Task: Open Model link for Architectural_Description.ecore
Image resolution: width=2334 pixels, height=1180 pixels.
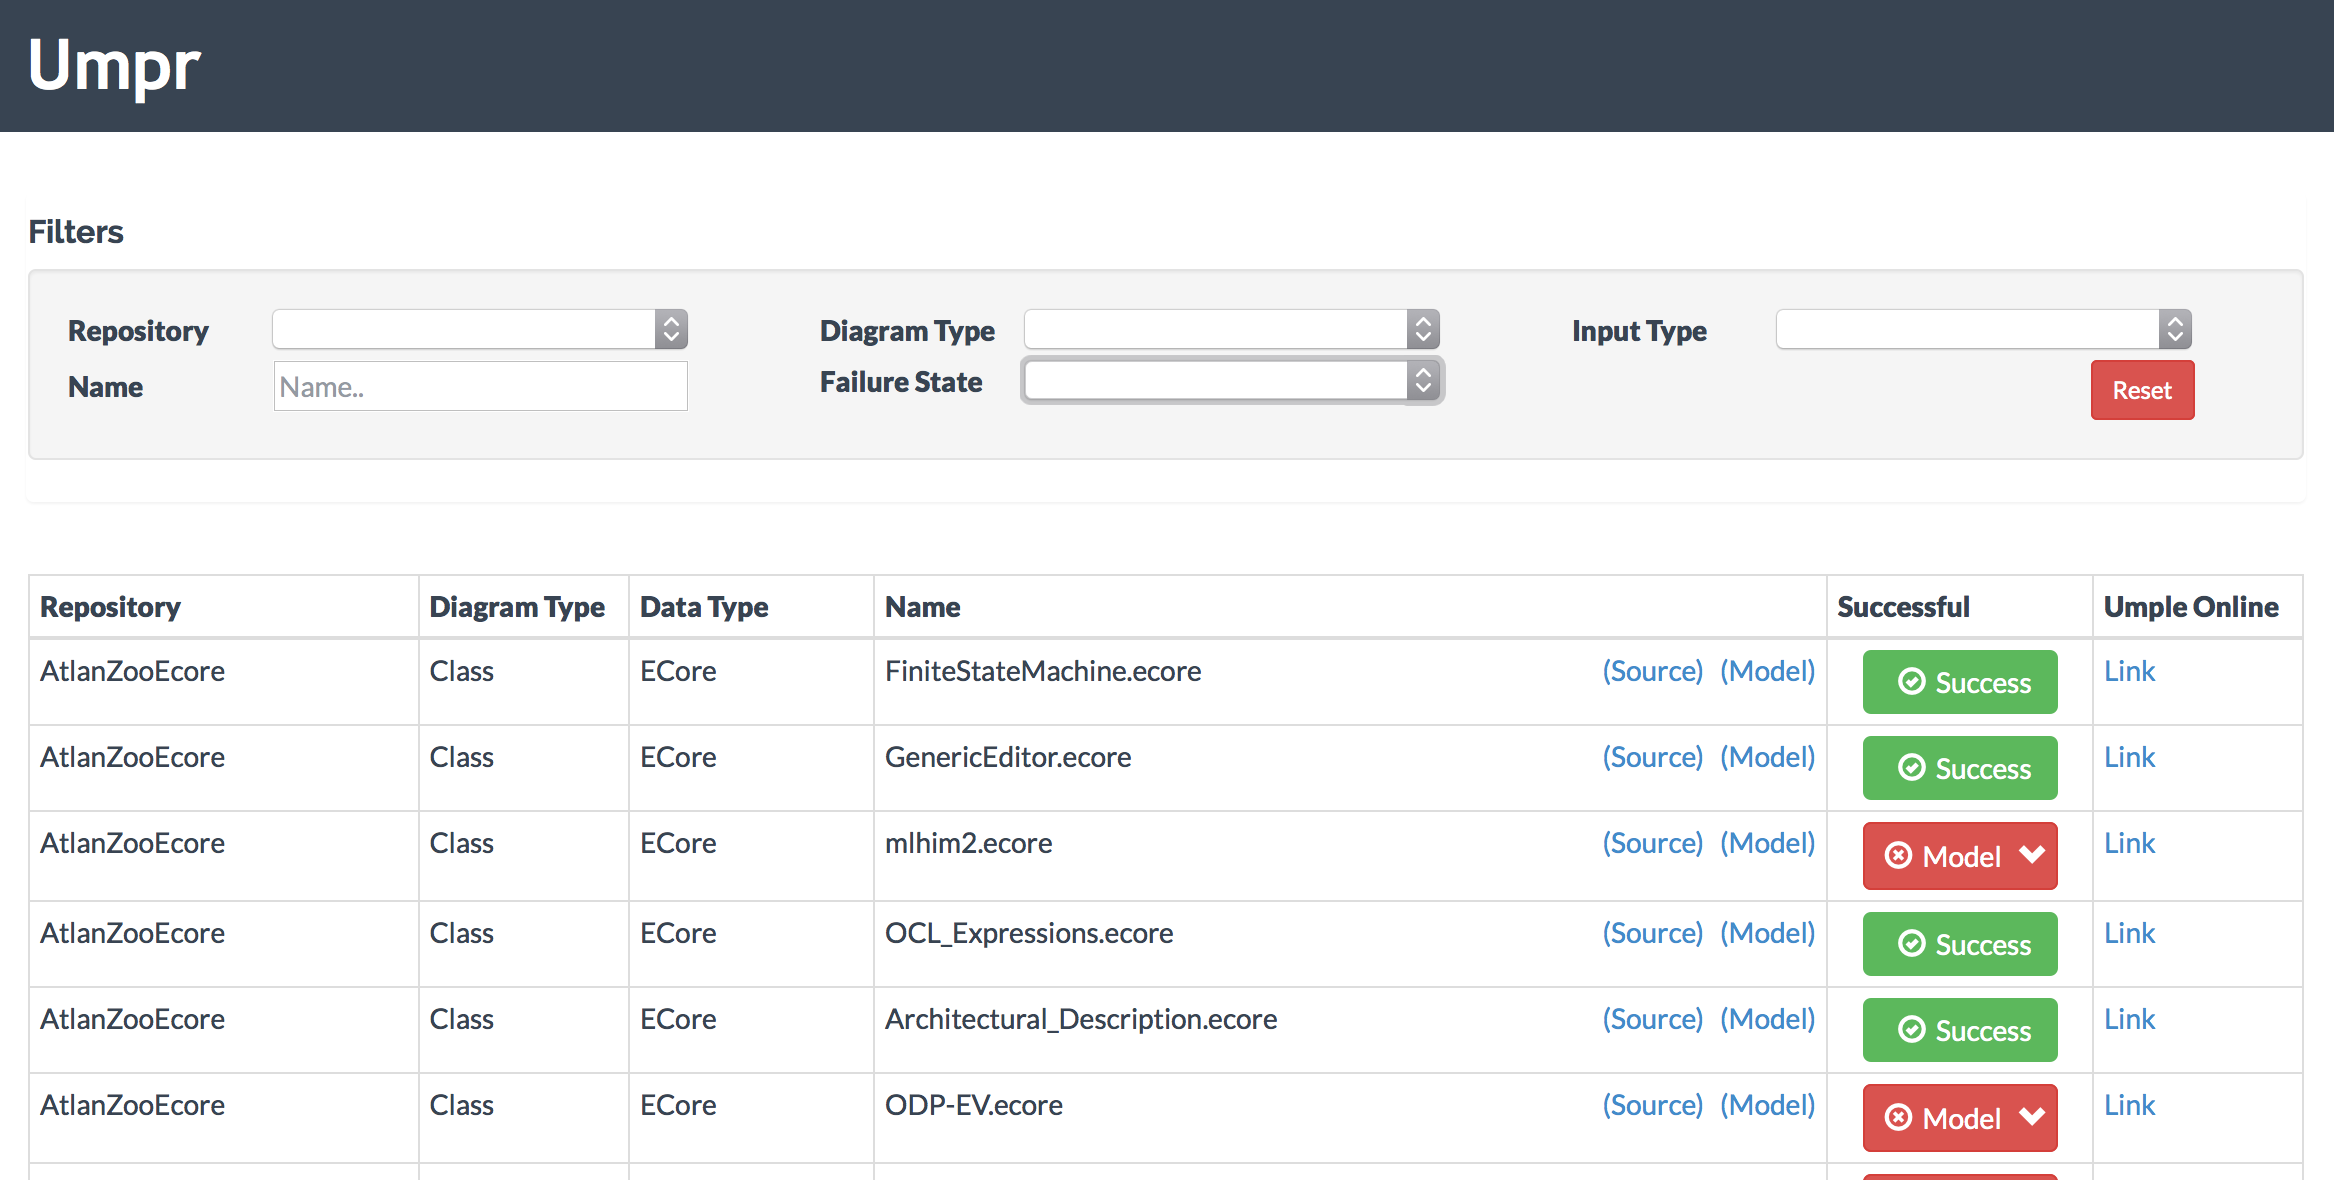Action: pos(1767,1019)
